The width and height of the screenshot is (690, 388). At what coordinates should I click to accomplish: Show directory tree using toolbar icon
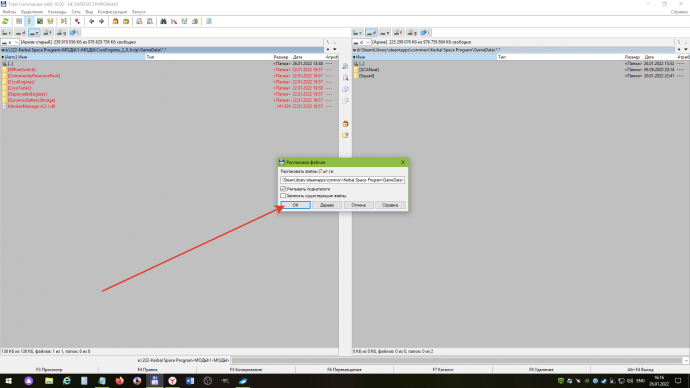[x=51, y=21]
